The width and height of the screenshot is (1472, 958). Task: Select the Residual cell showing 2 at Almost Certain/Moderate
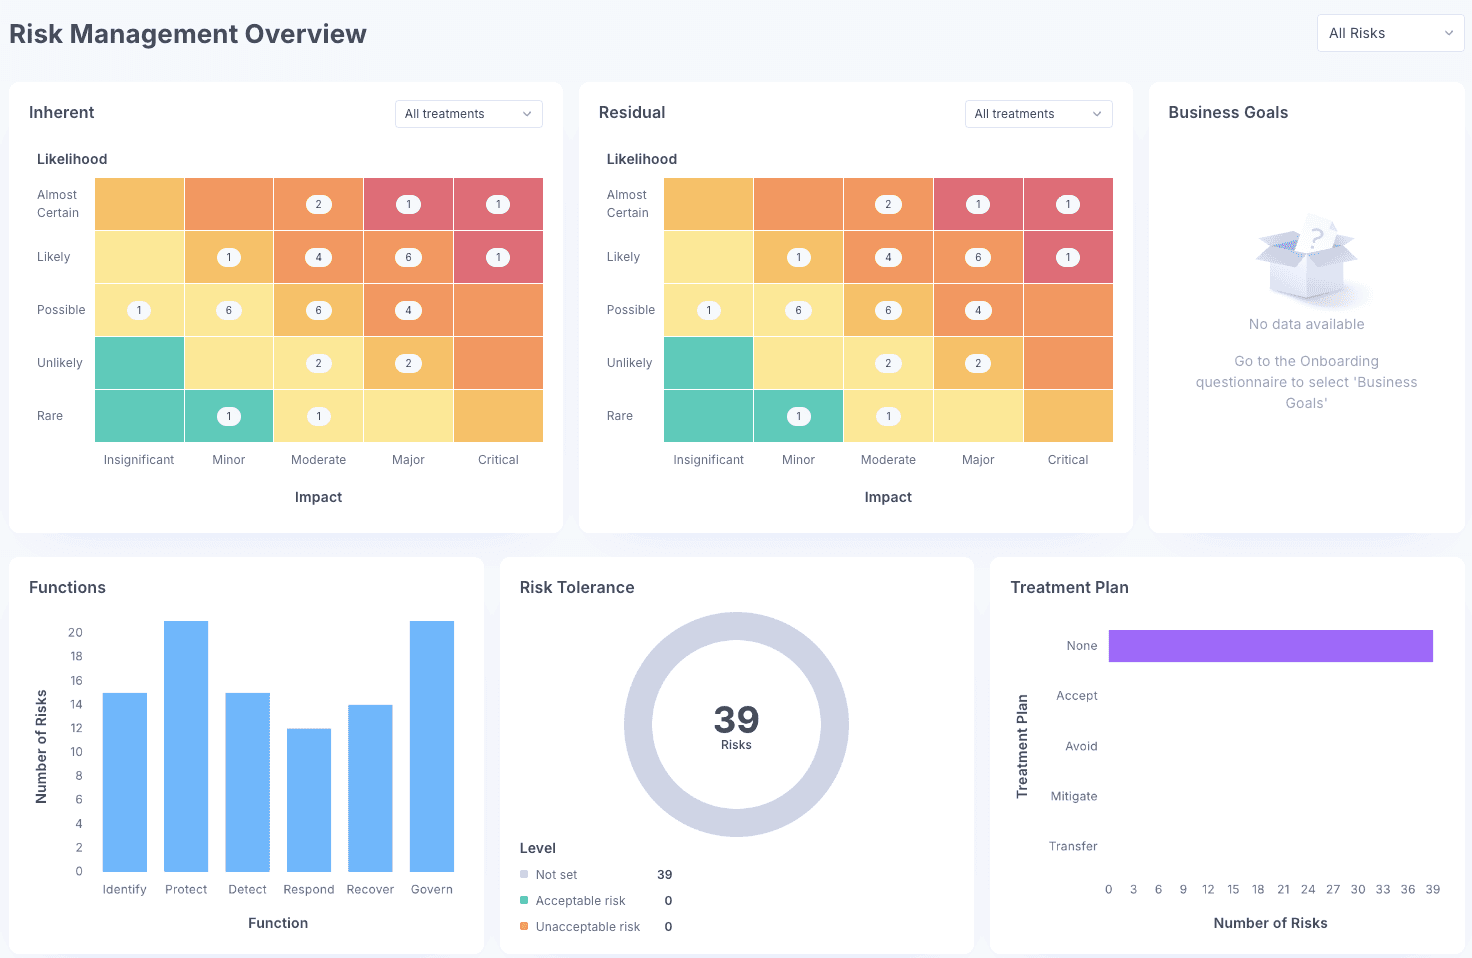coord(888,203)
